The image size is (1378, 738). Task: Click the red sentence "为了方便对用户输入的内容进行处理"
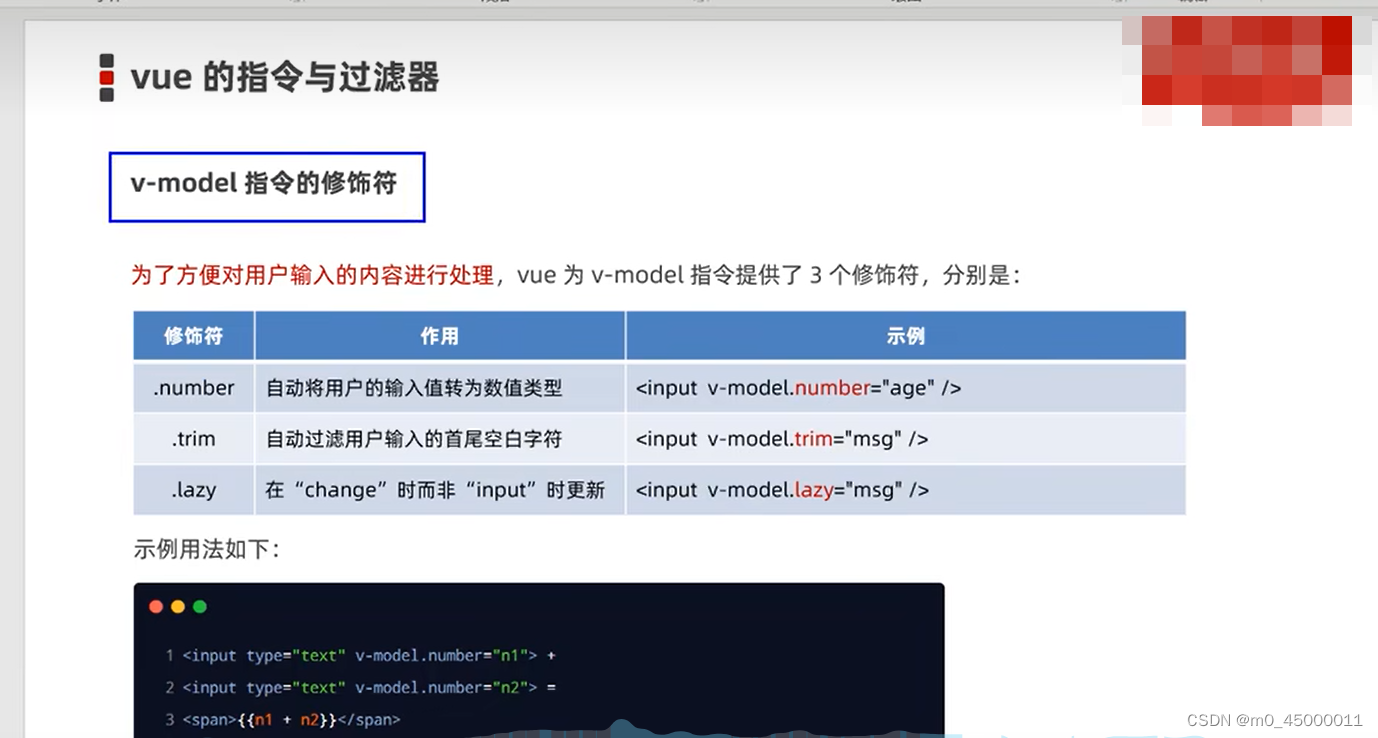[310, 275]
